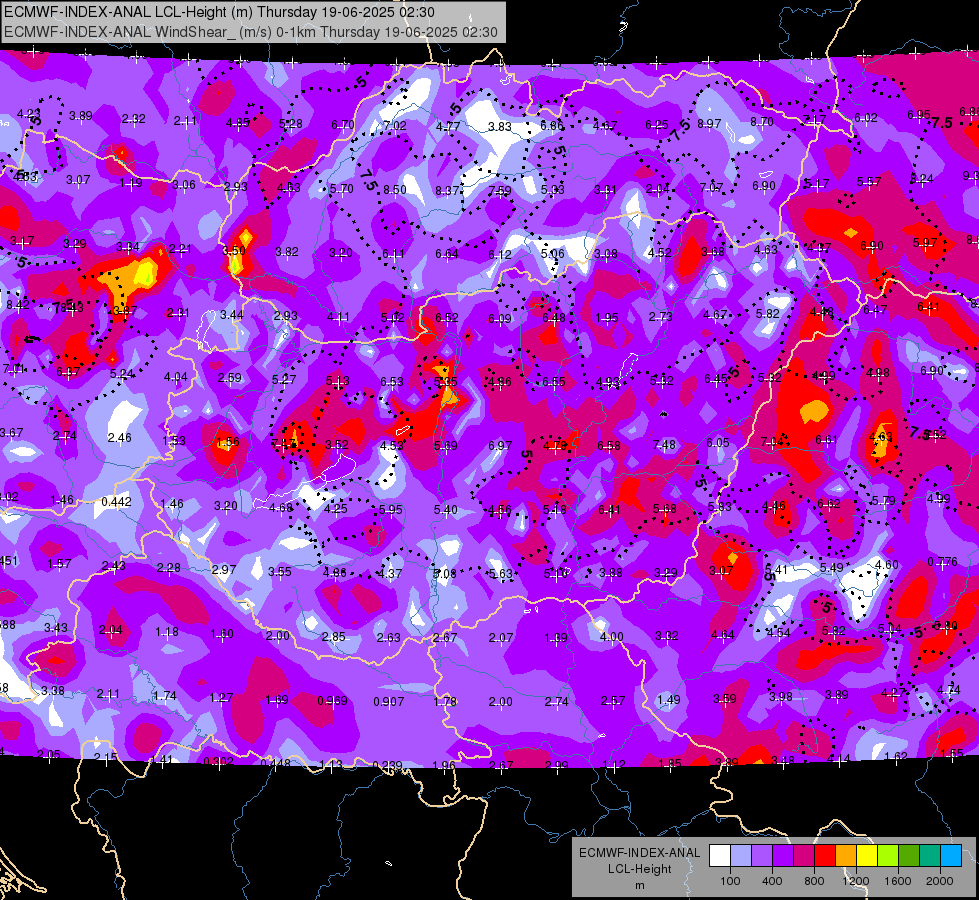Image resolution: width=979 pixels, height=900 pixels.
Task: Click the grid value '0.969'
Action: 332,701
